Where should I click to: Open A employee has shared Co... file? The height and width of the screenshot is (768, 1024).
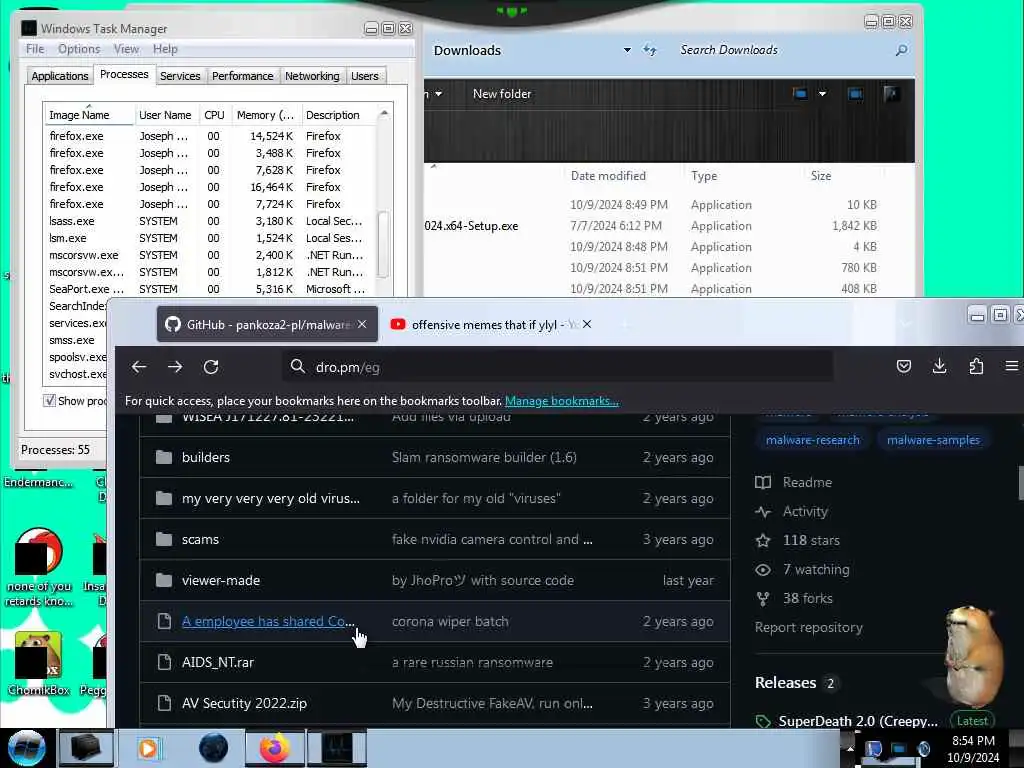pos(268,622)
